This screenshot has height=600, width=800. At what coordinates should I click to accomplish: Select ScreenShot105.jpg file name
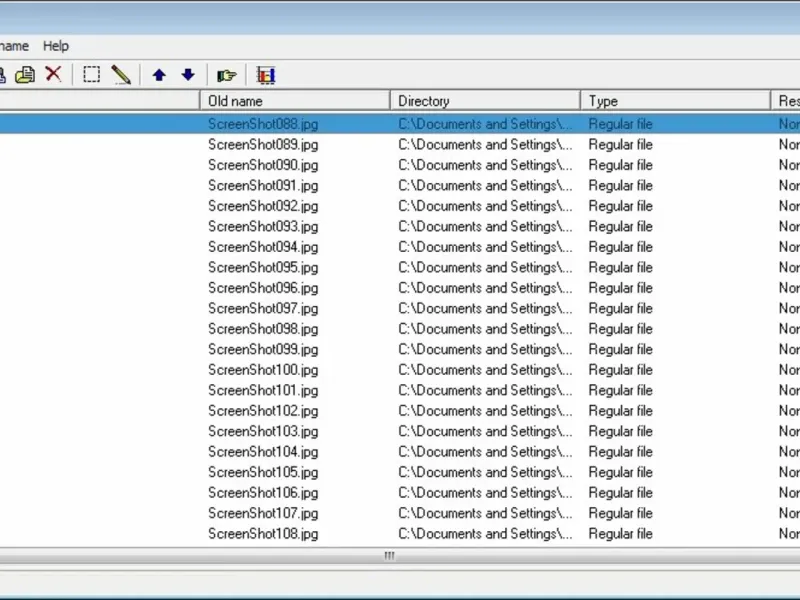point(263,472)
